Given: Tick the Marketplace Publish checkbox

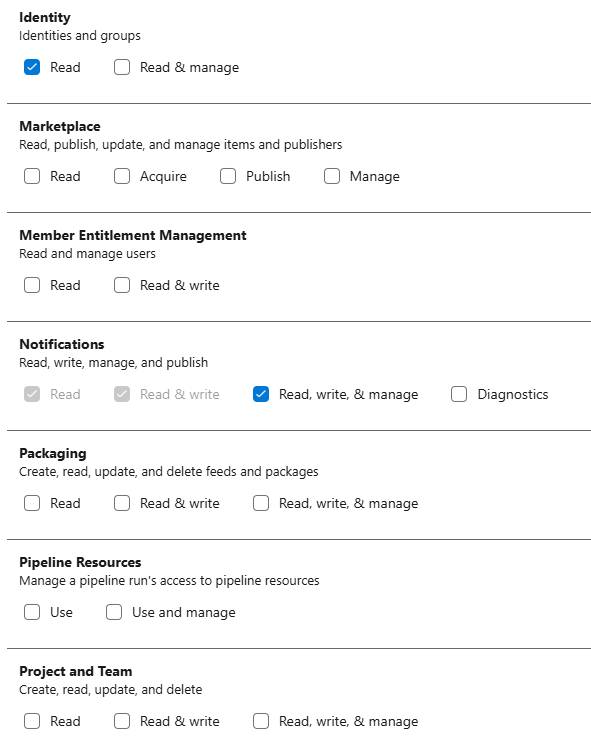Looking at the screenshot, I should (228, 176).
